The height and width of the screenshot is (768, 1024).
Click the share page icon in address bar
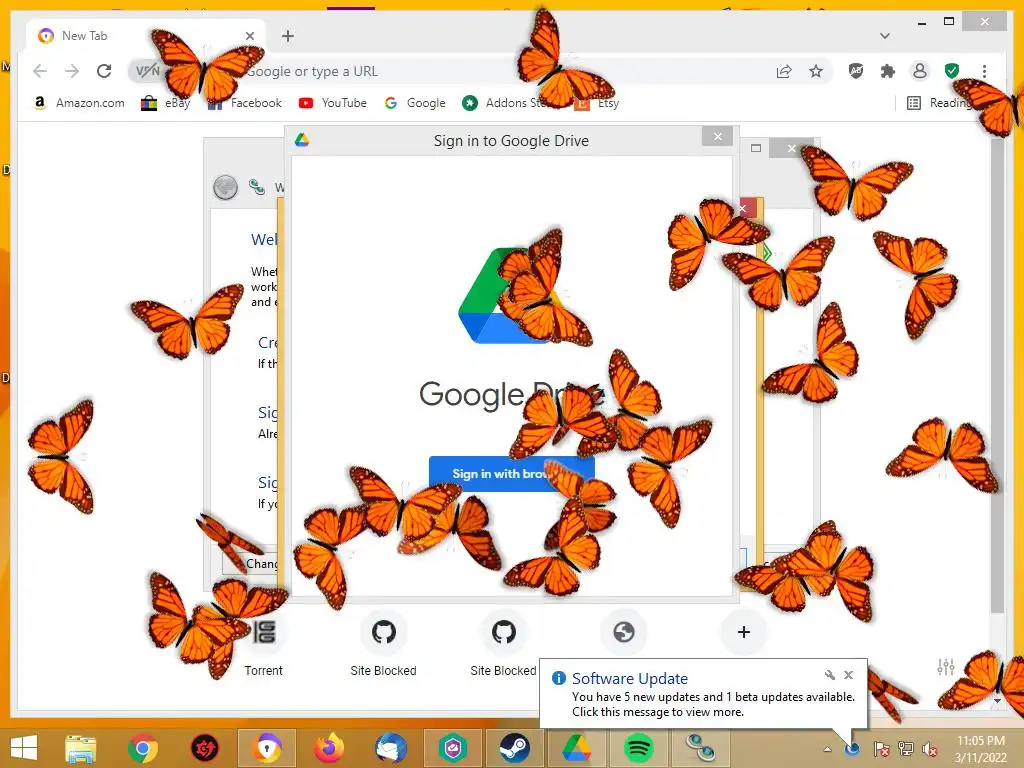tap(784, 71)
